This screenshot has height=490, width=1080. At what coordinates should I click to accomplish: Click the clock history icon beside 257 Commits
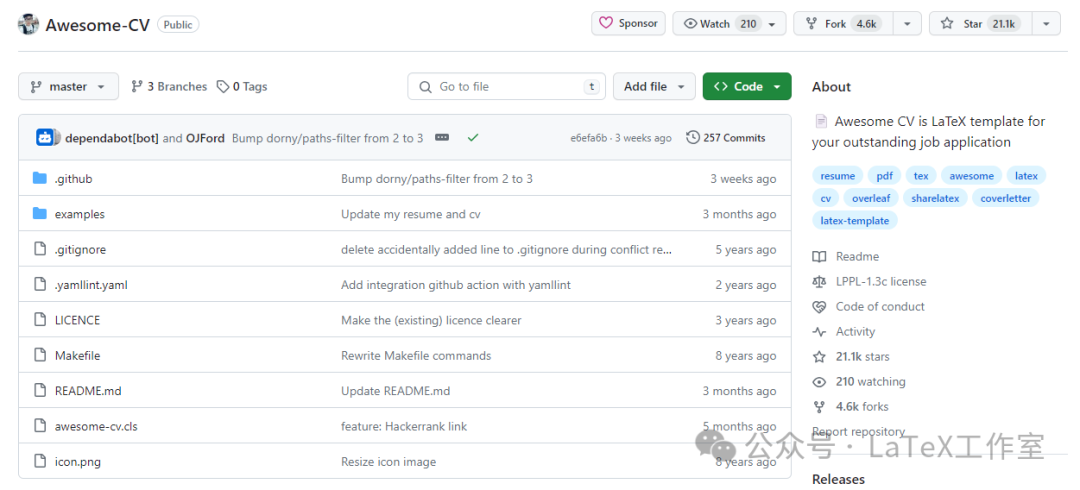[693, 138]
